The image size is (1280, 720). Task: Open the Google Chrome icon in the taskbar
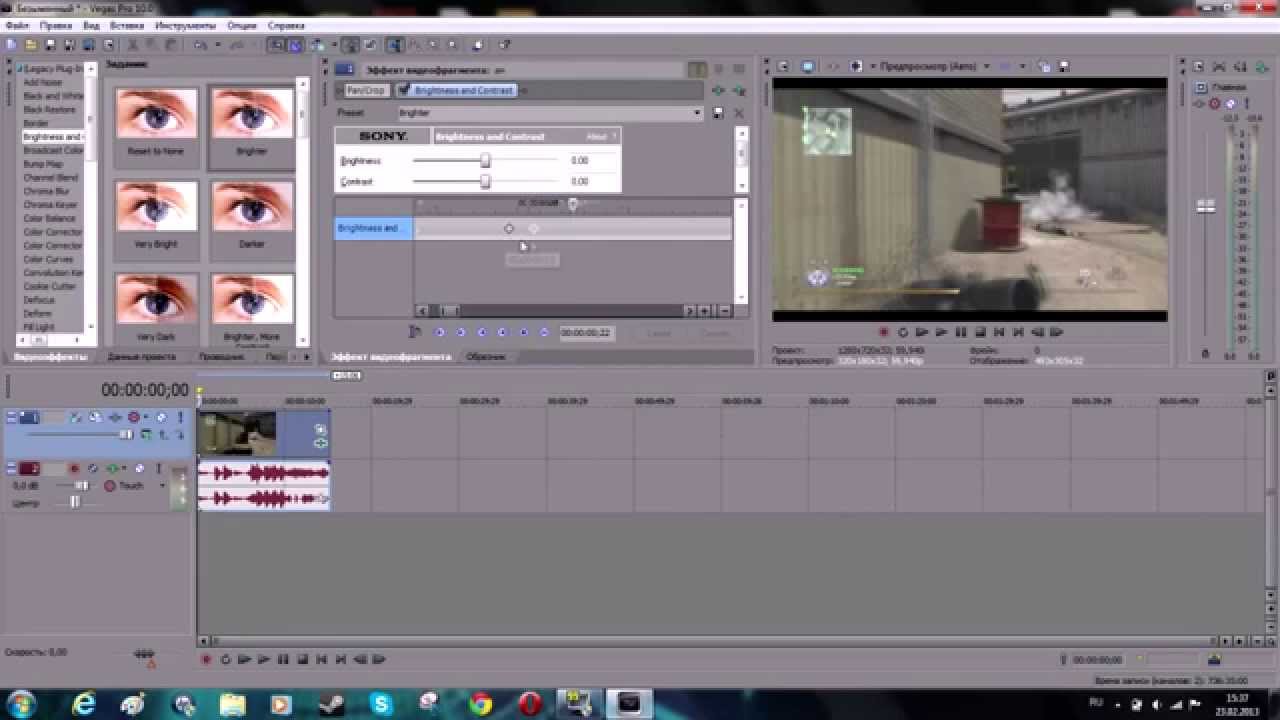click(x=480, y=704)
